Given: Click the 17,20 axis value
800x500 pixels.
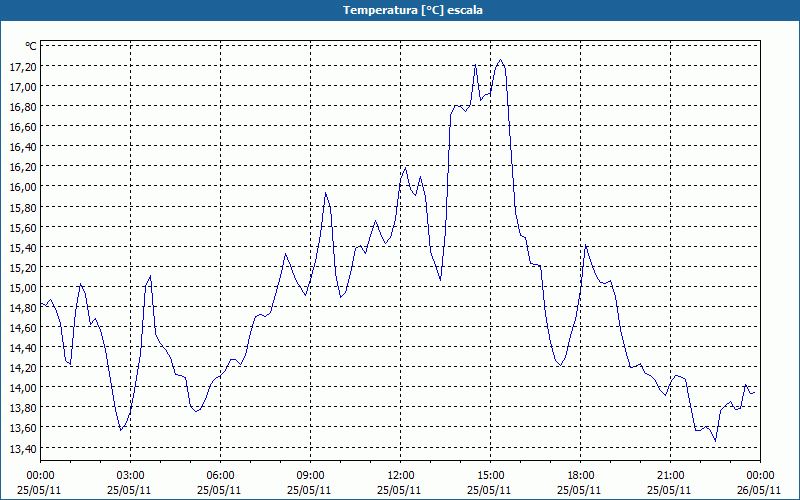Looking at the screenshot, I should 23,66.
